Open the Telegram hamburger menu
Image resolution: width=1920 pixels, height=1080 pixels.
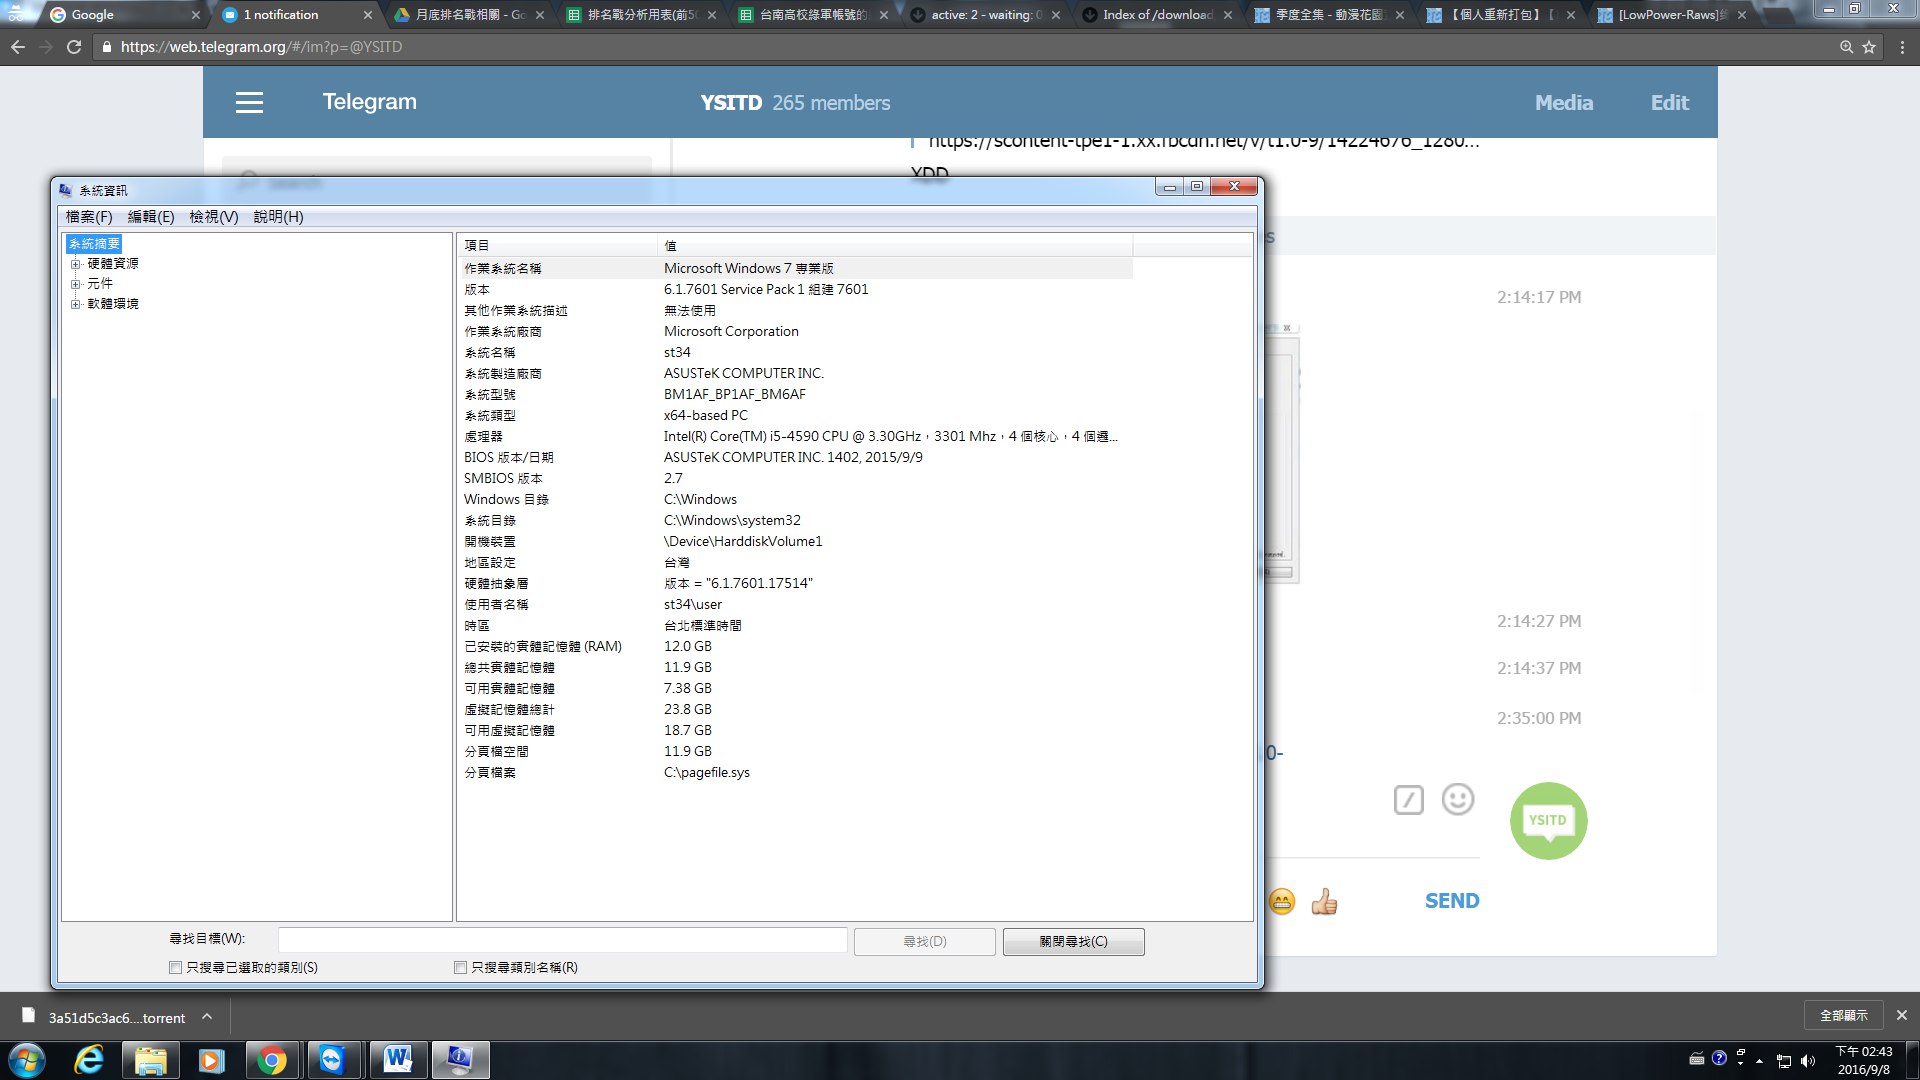point(249,102)
